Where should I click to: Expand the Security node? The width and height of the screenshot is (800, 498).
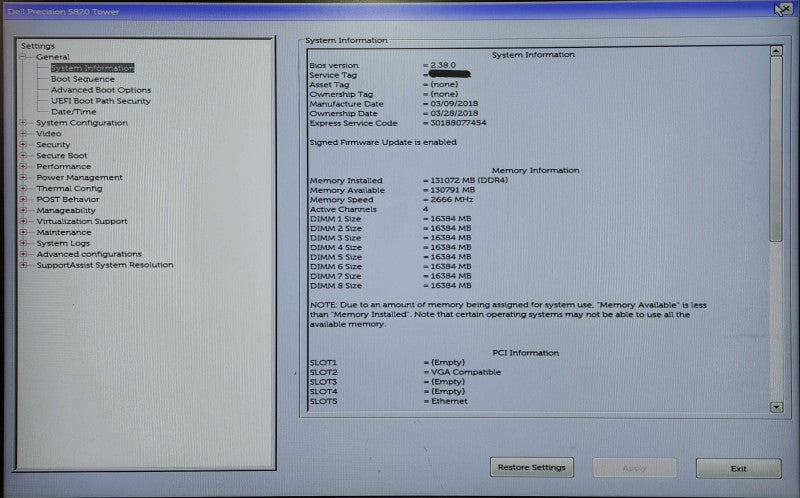[x=22, y=144]
